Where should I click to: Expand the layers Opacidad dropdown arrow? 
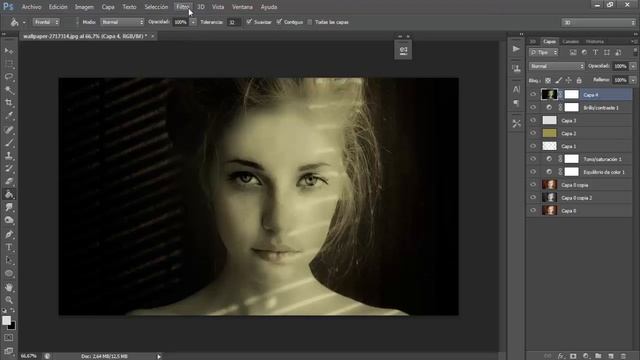click(633, 66)
